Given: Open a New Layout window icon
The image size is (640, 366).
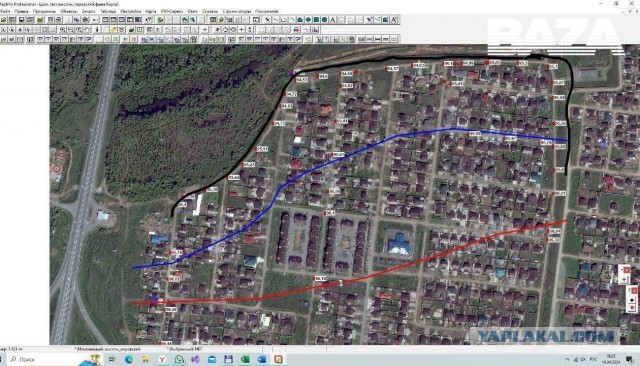Looking at the screenshot, I should (x=129, y=20).
